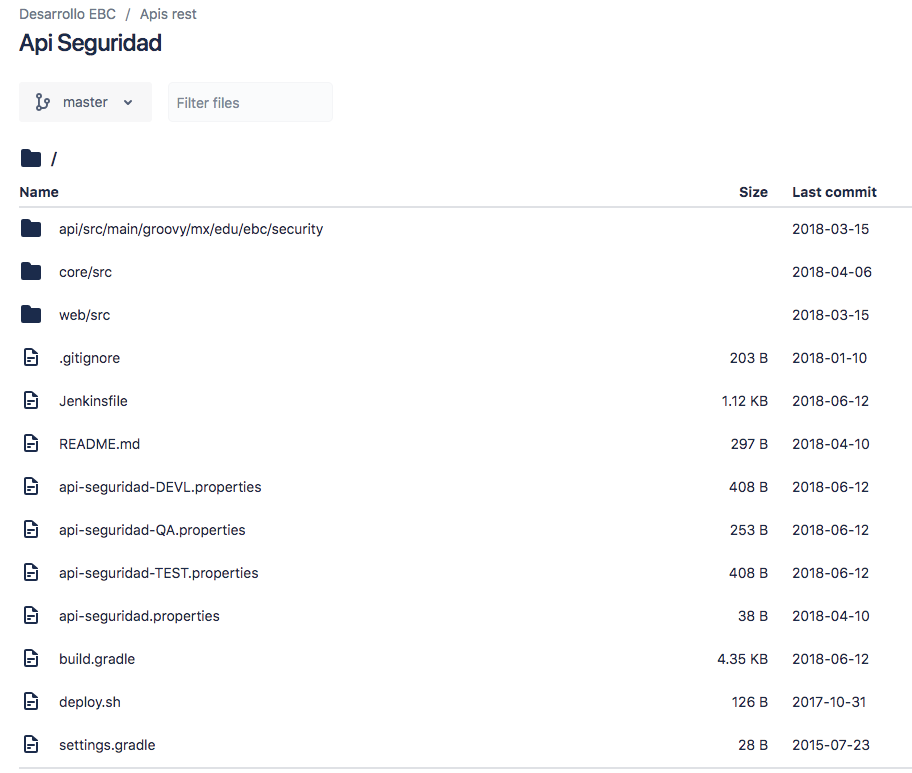Click the Filter files input field
The width and height of the screenshot is (912, 773).
pos(250,102)
